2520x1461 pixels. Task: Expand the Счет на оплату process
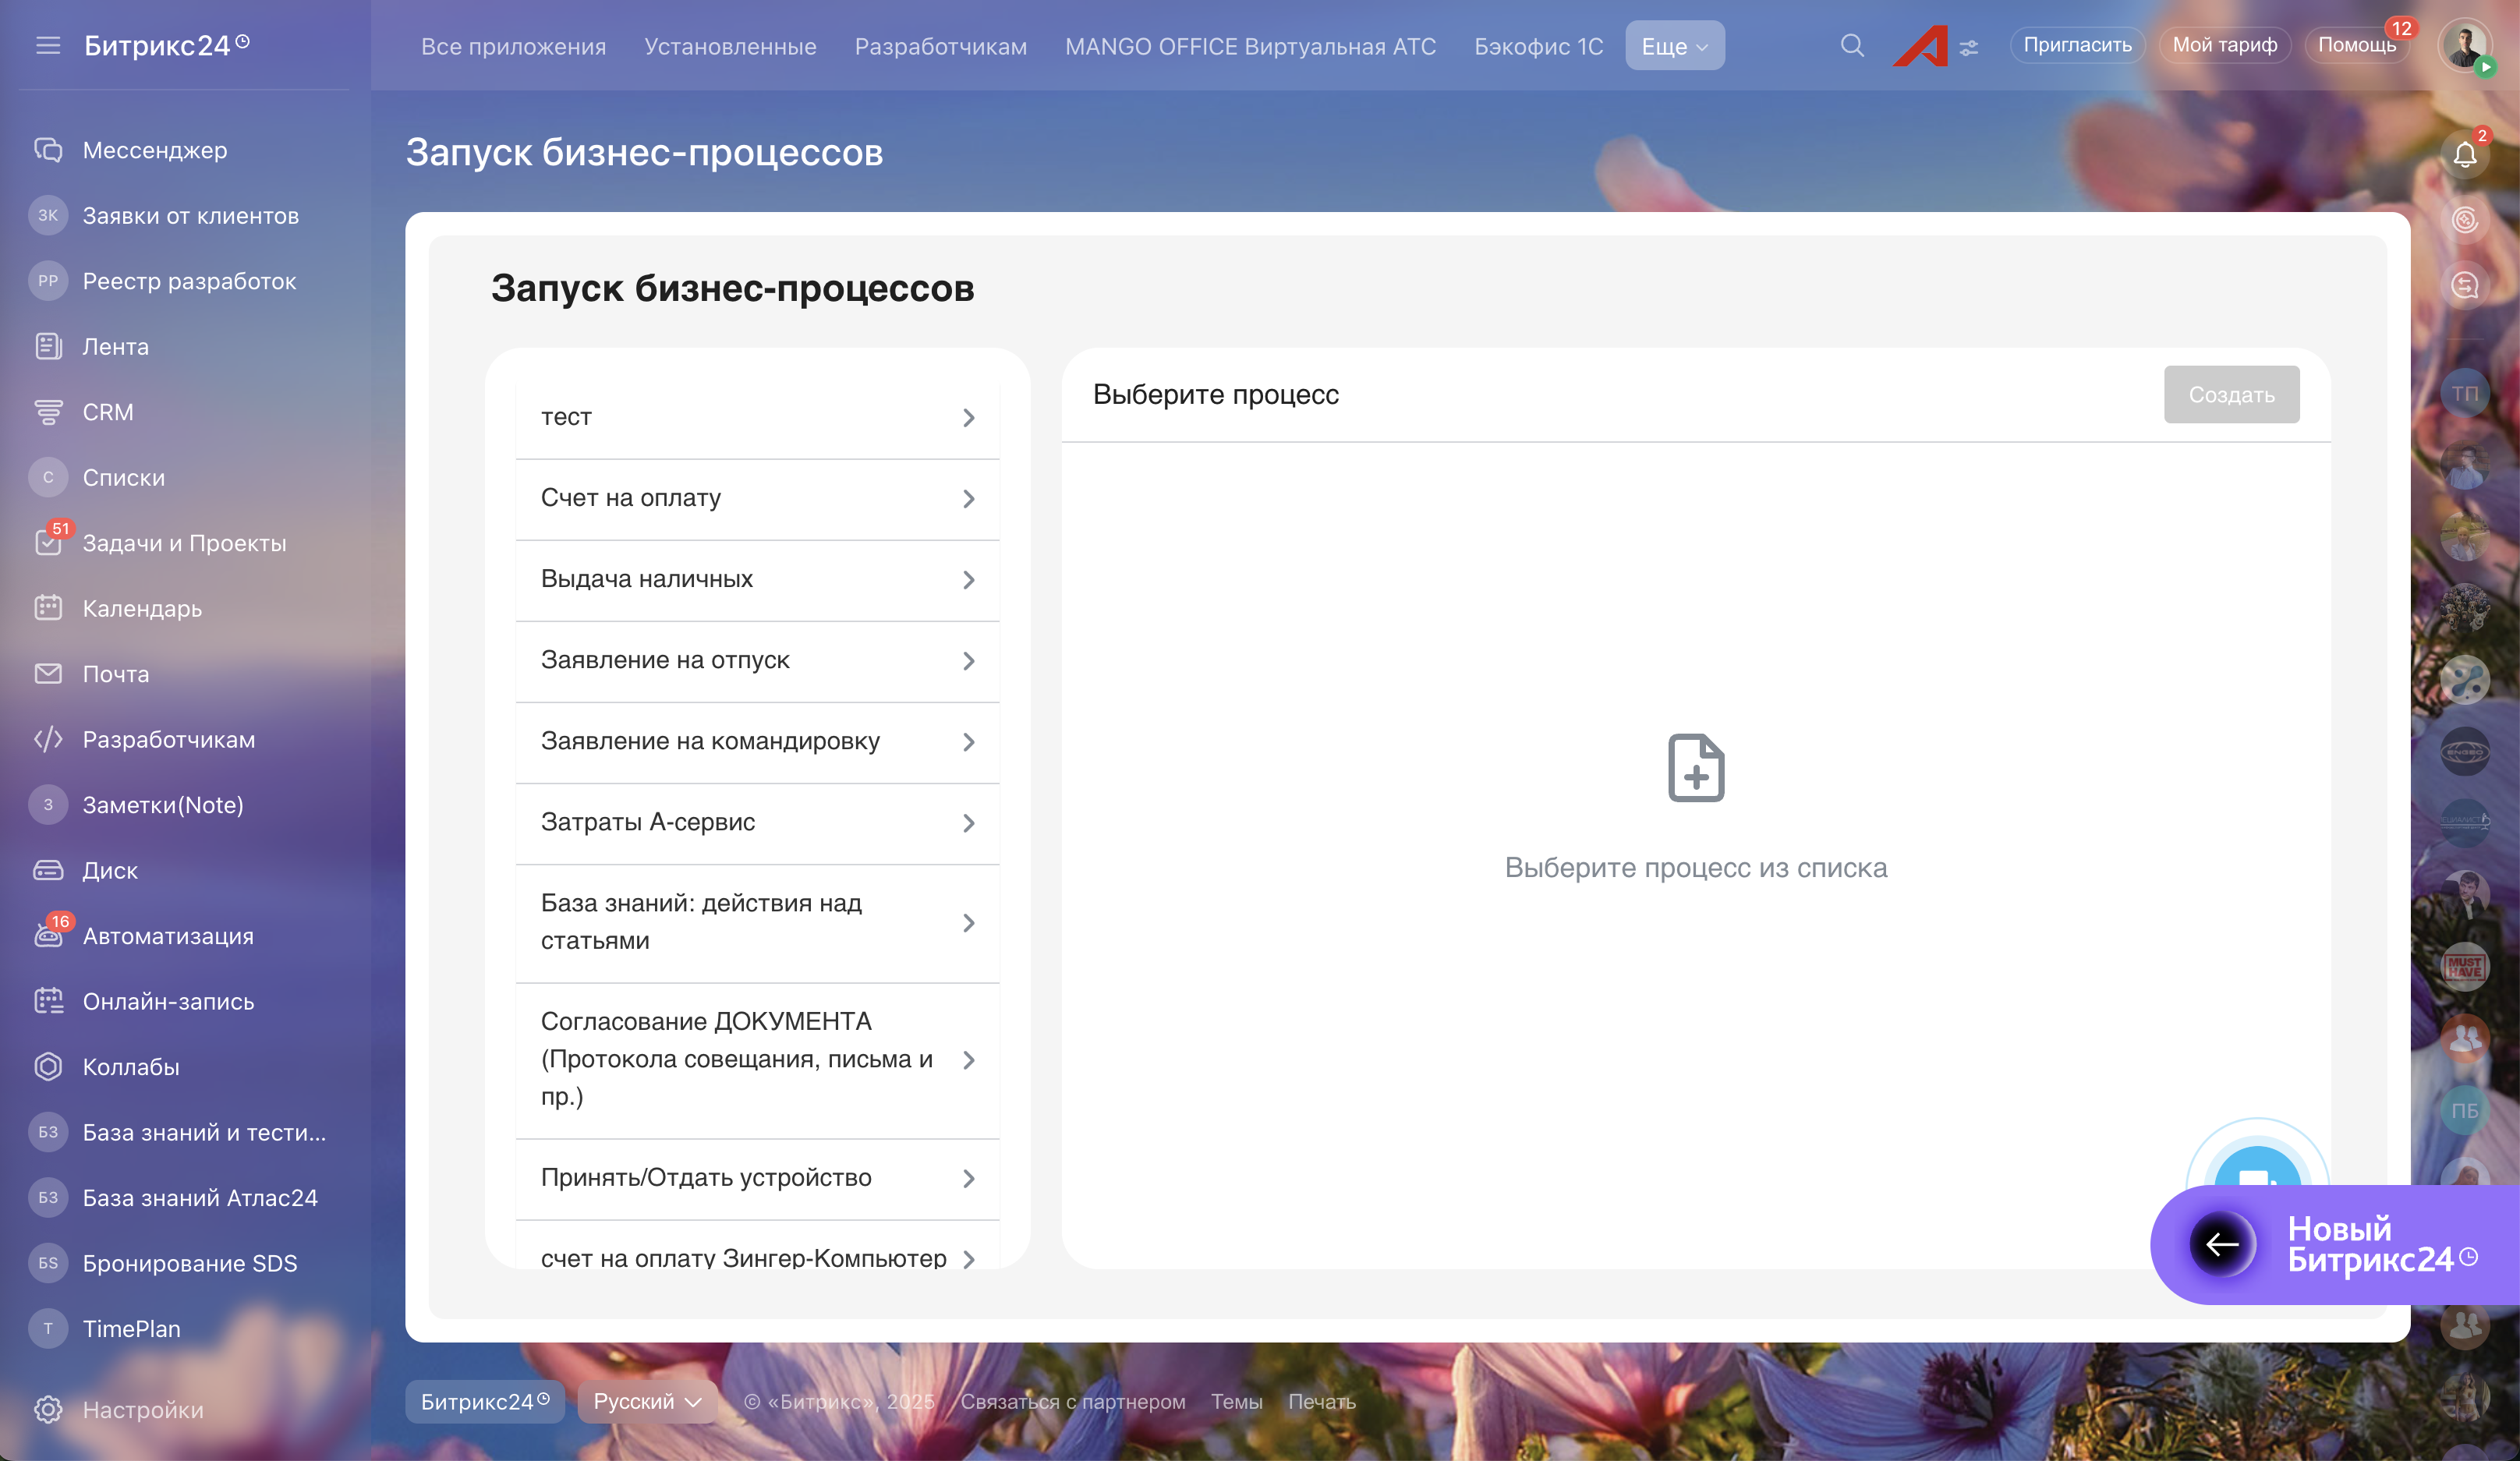(x=757, y=498)
